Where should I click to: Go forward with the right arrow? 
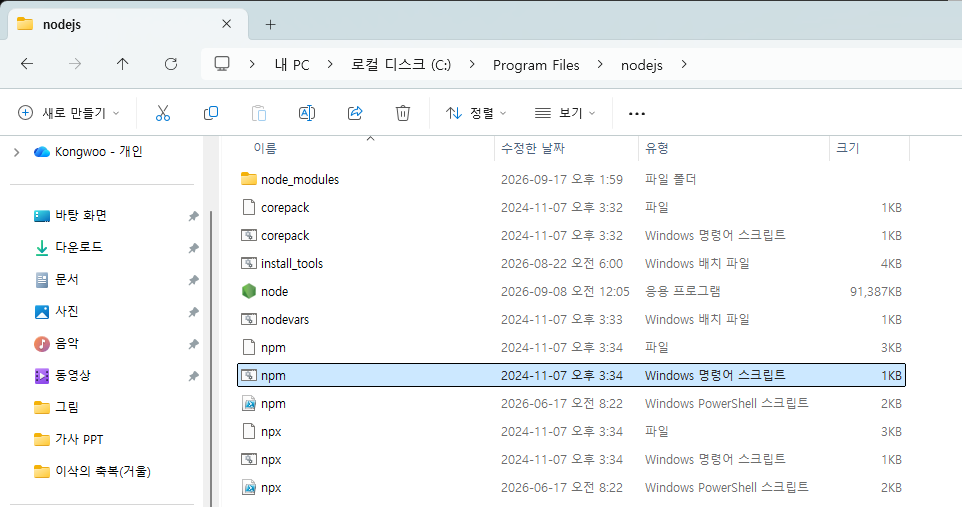coord(75,64)
